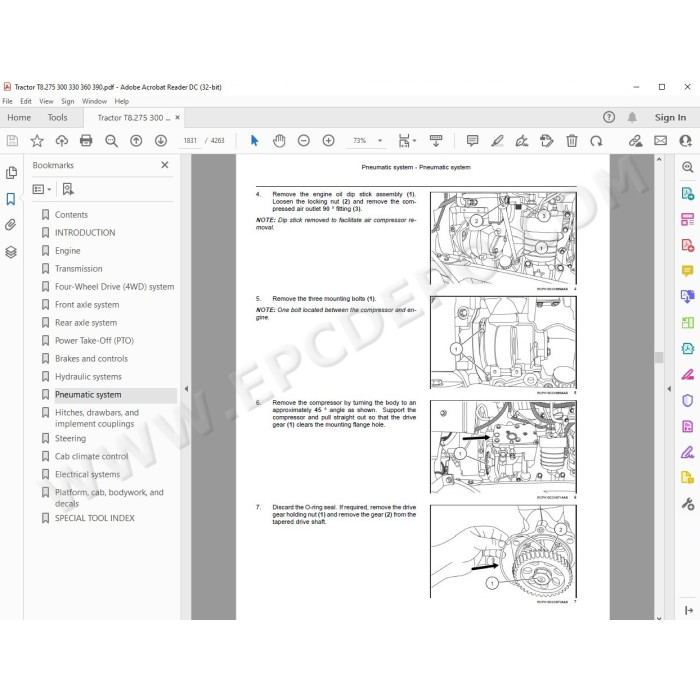The width and height of the screenshot is (700, 700).
Task: Open More Tools wrench icon
Action: point(688,504)
